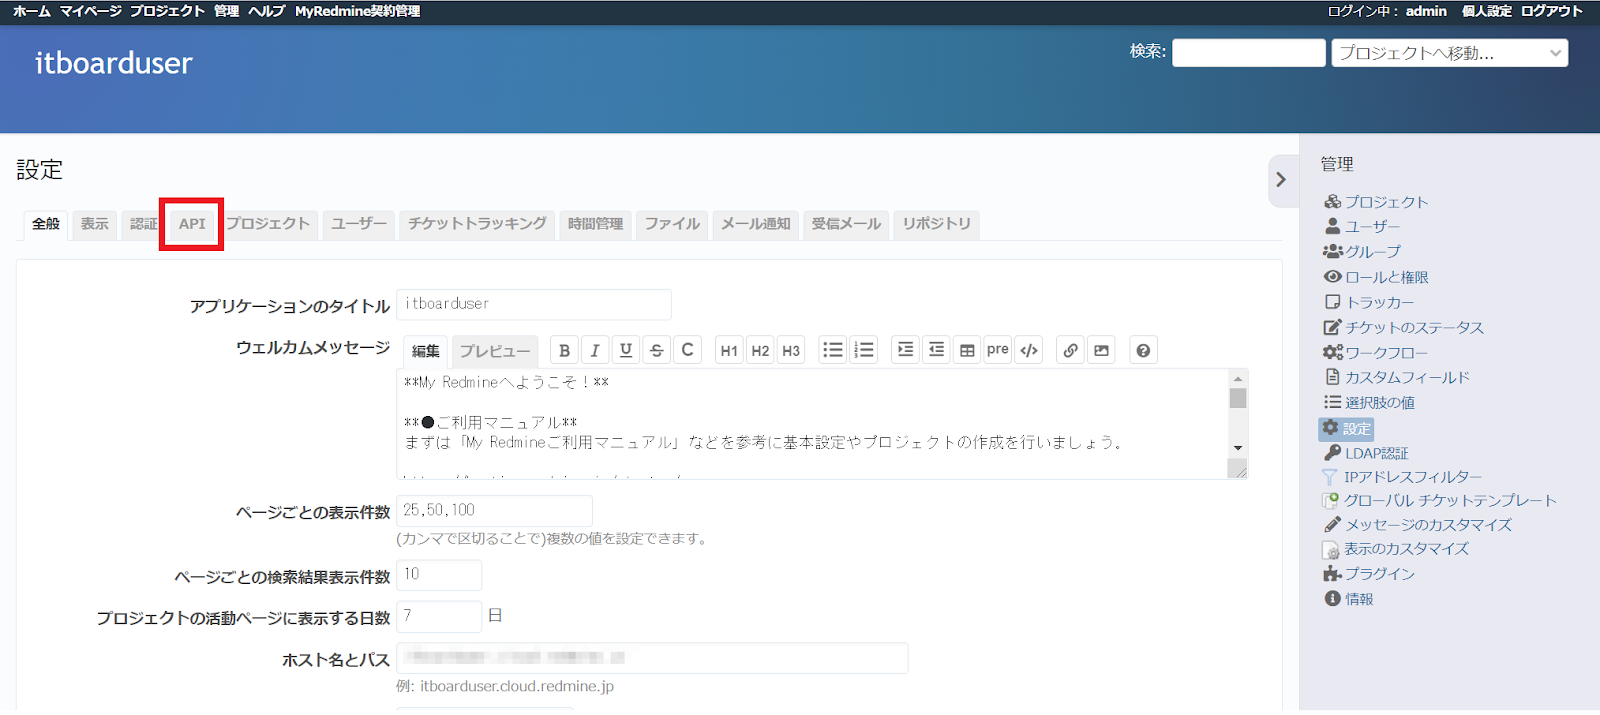Apply H2 heading format
Viewport: 1600px width, 715px height.
pyautogui.click(x=760, y=351)
